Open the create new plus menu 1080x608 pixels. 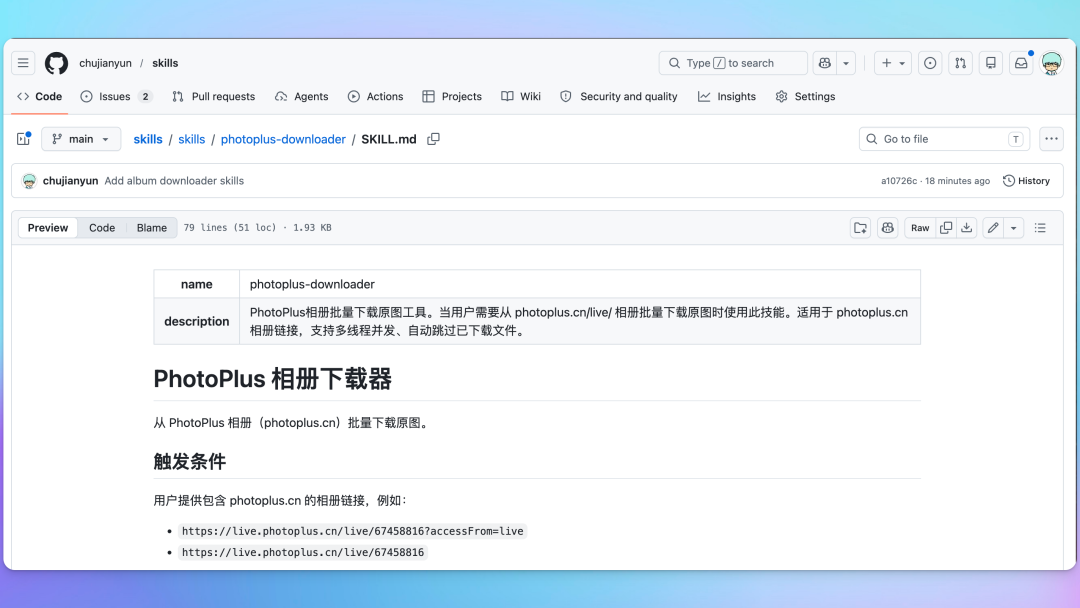(893, 63)
